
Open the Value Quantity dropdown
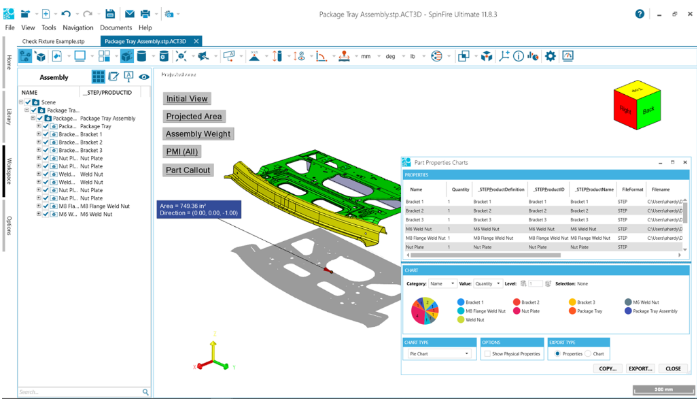(x=487, y=284)
